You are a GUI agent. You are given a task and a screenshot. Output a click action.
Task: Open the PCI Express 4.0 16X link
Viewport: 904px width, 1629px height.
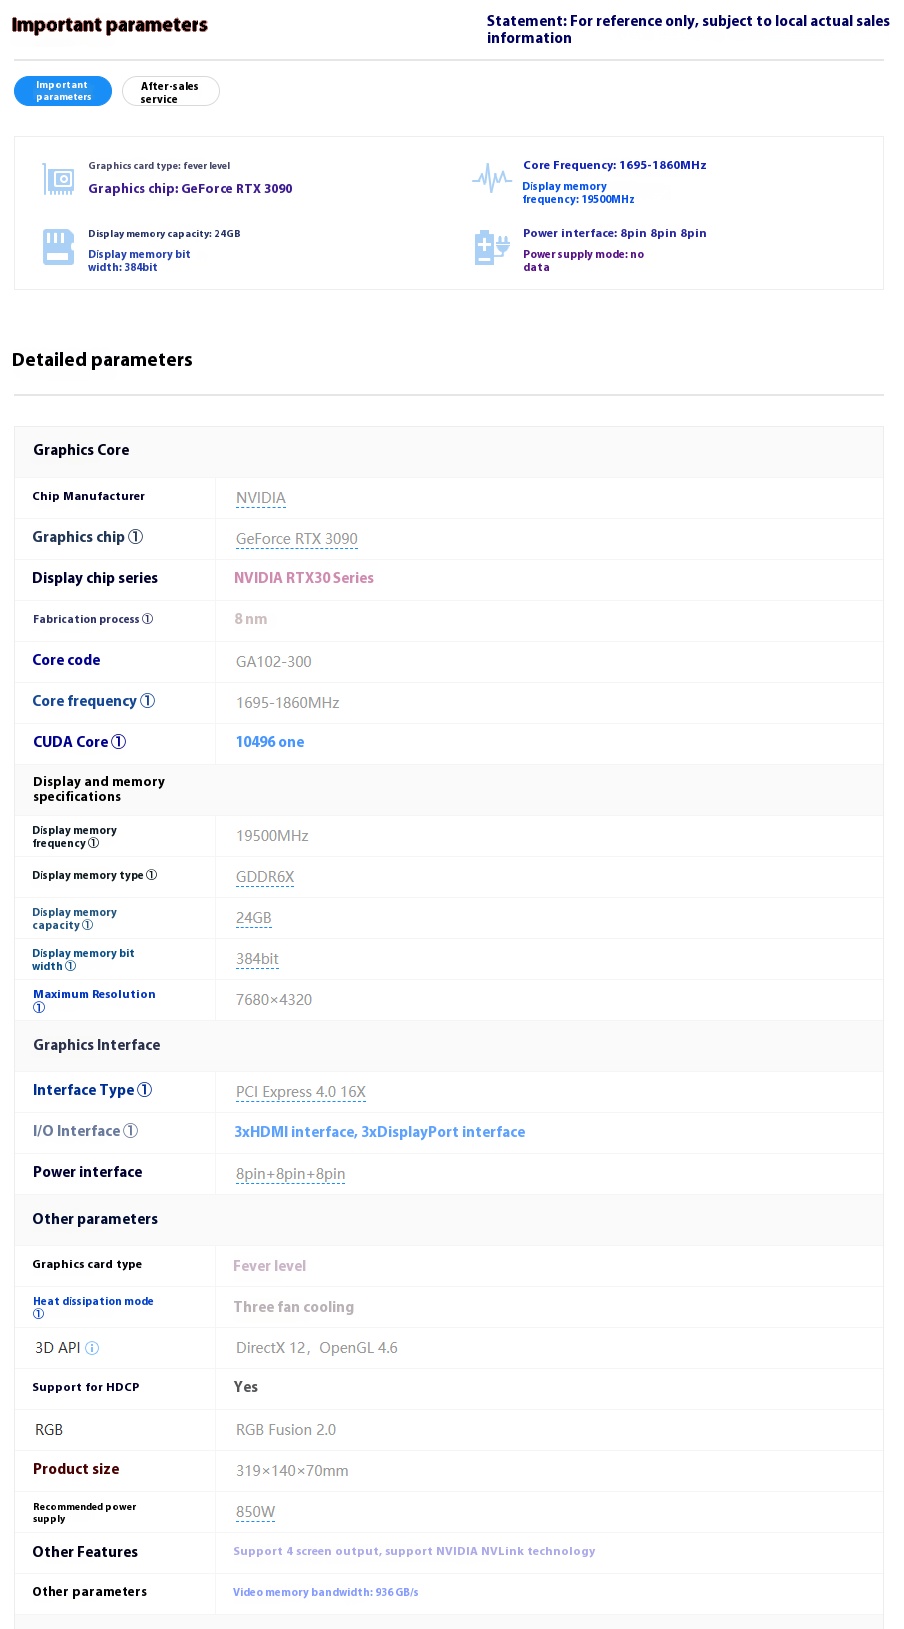point(301,1092)
